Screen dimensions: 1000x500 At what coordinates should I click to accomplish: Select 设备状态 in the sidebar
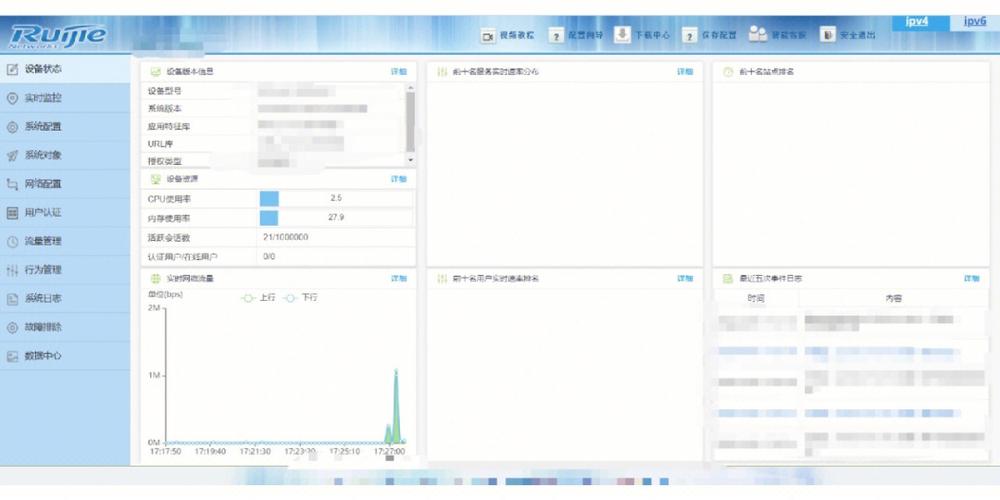tap(66, 69)
